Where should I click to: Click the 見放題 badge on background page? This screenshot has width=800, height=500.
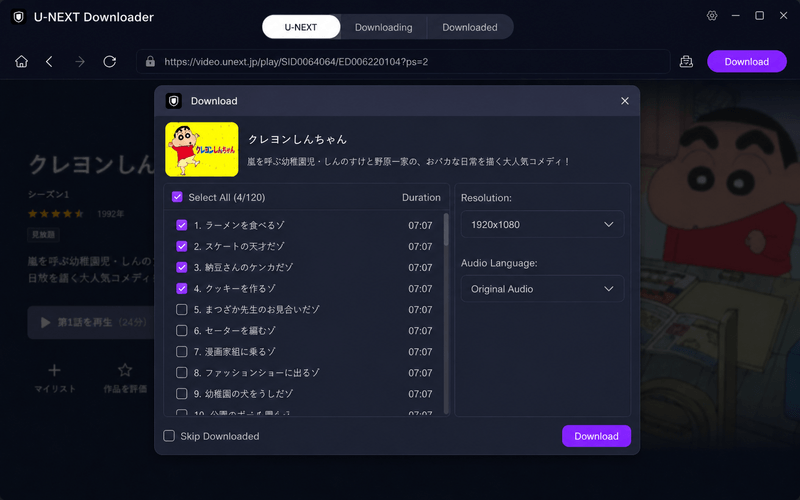(x=43, y=235)
